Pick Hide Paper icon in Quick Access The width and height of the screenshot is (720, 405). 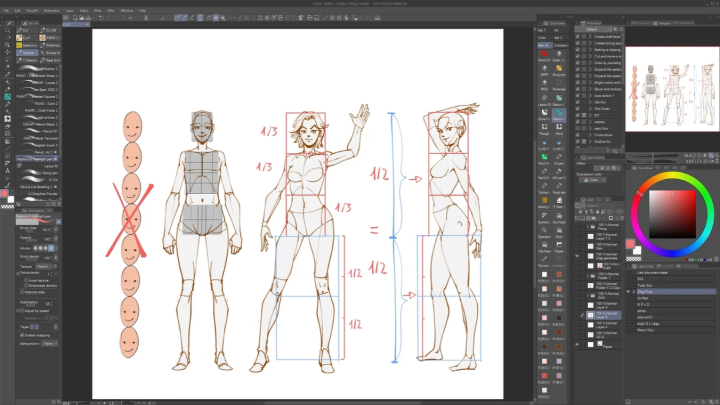coord(544,245)
